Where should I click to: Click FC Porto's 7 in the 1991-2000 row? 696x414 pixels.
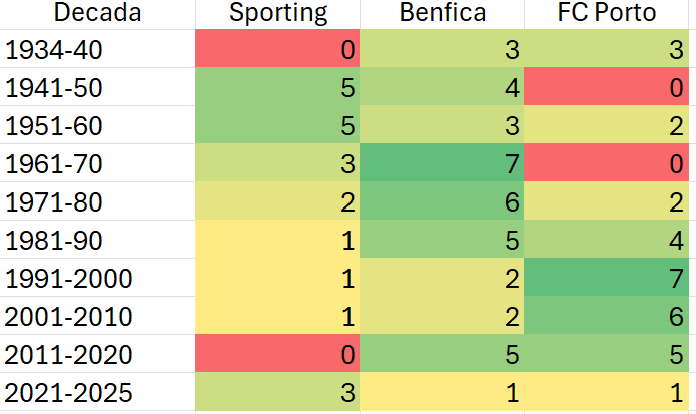[610, 279]
